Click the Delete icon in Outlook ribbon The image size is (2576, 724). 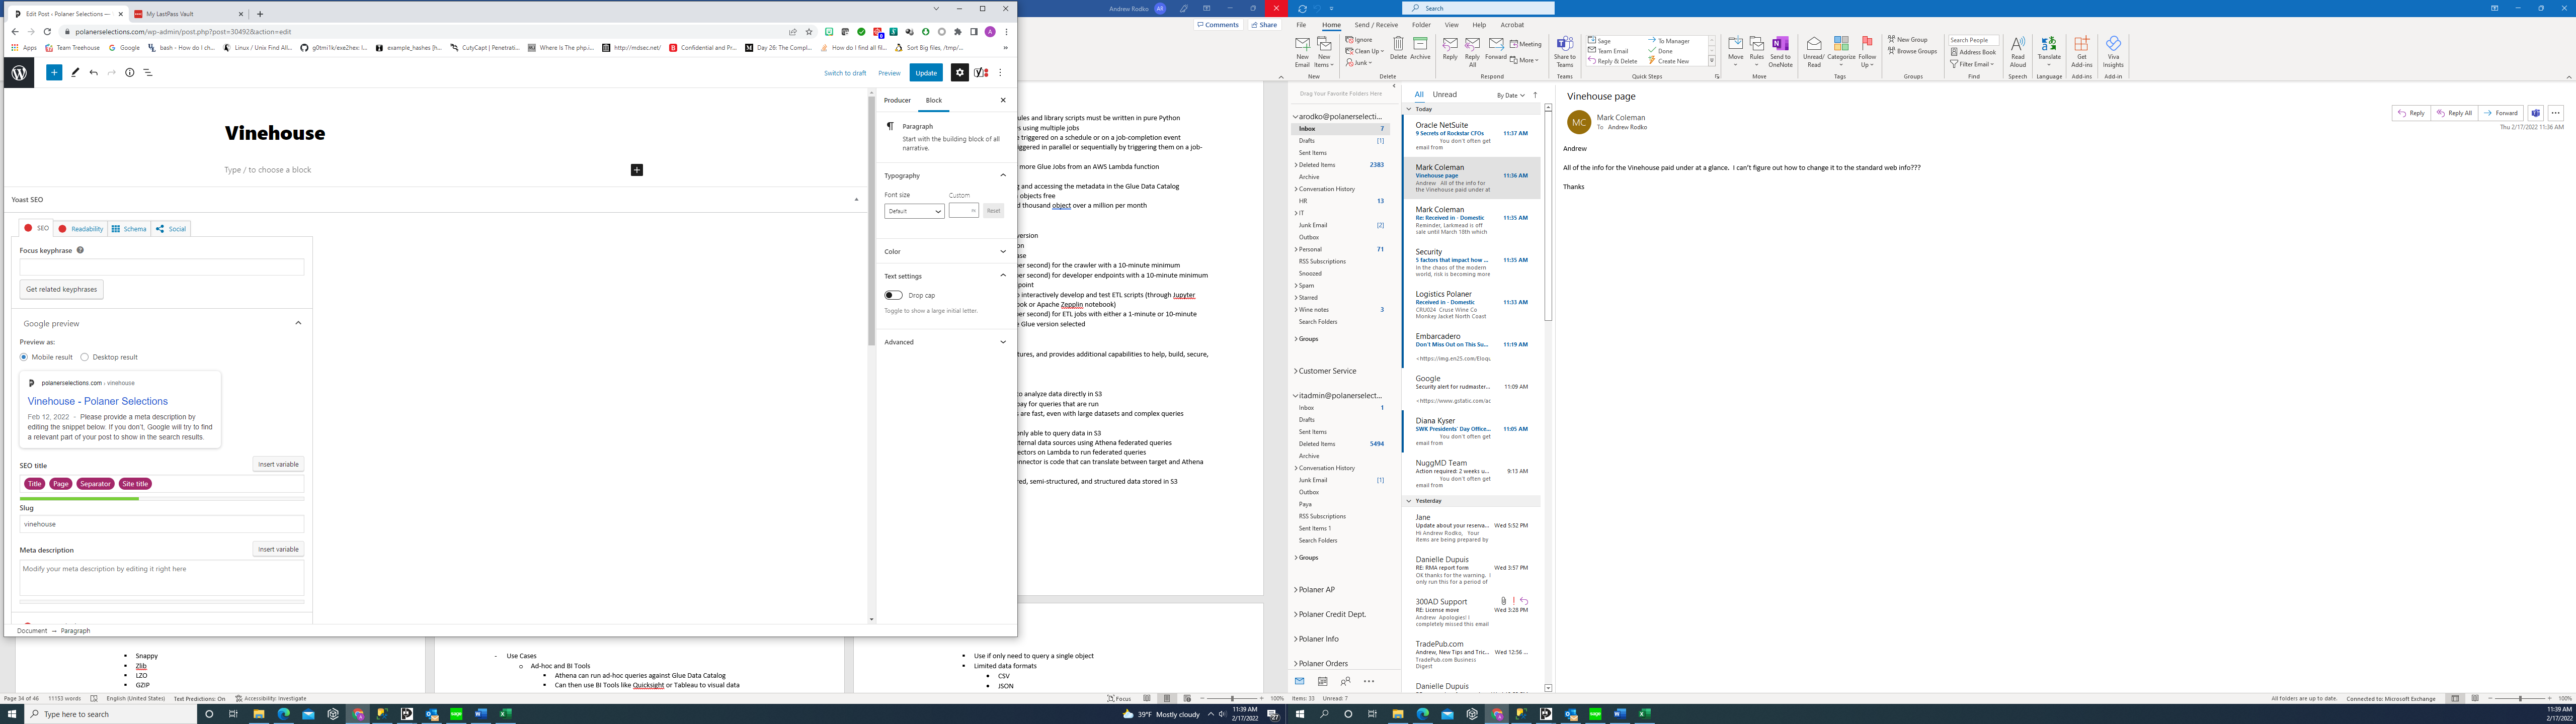(1398, 48)
